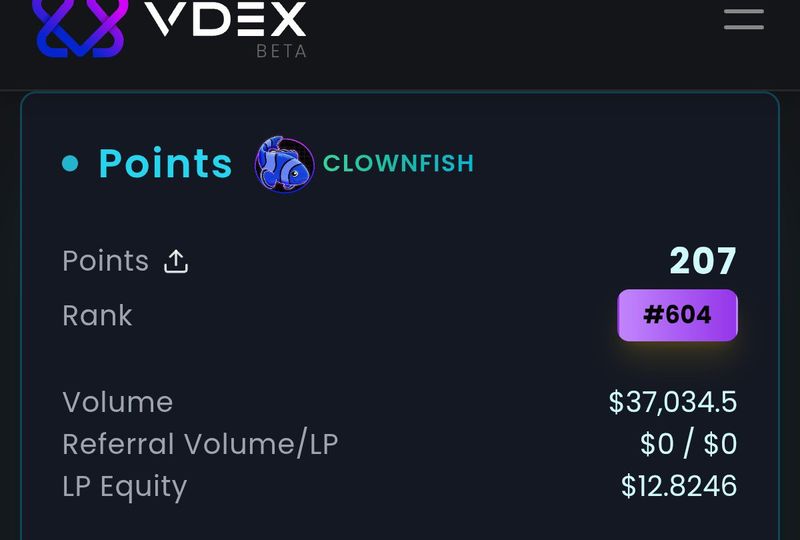
Task: Click the 207 points value
Action: click(702, 261)
